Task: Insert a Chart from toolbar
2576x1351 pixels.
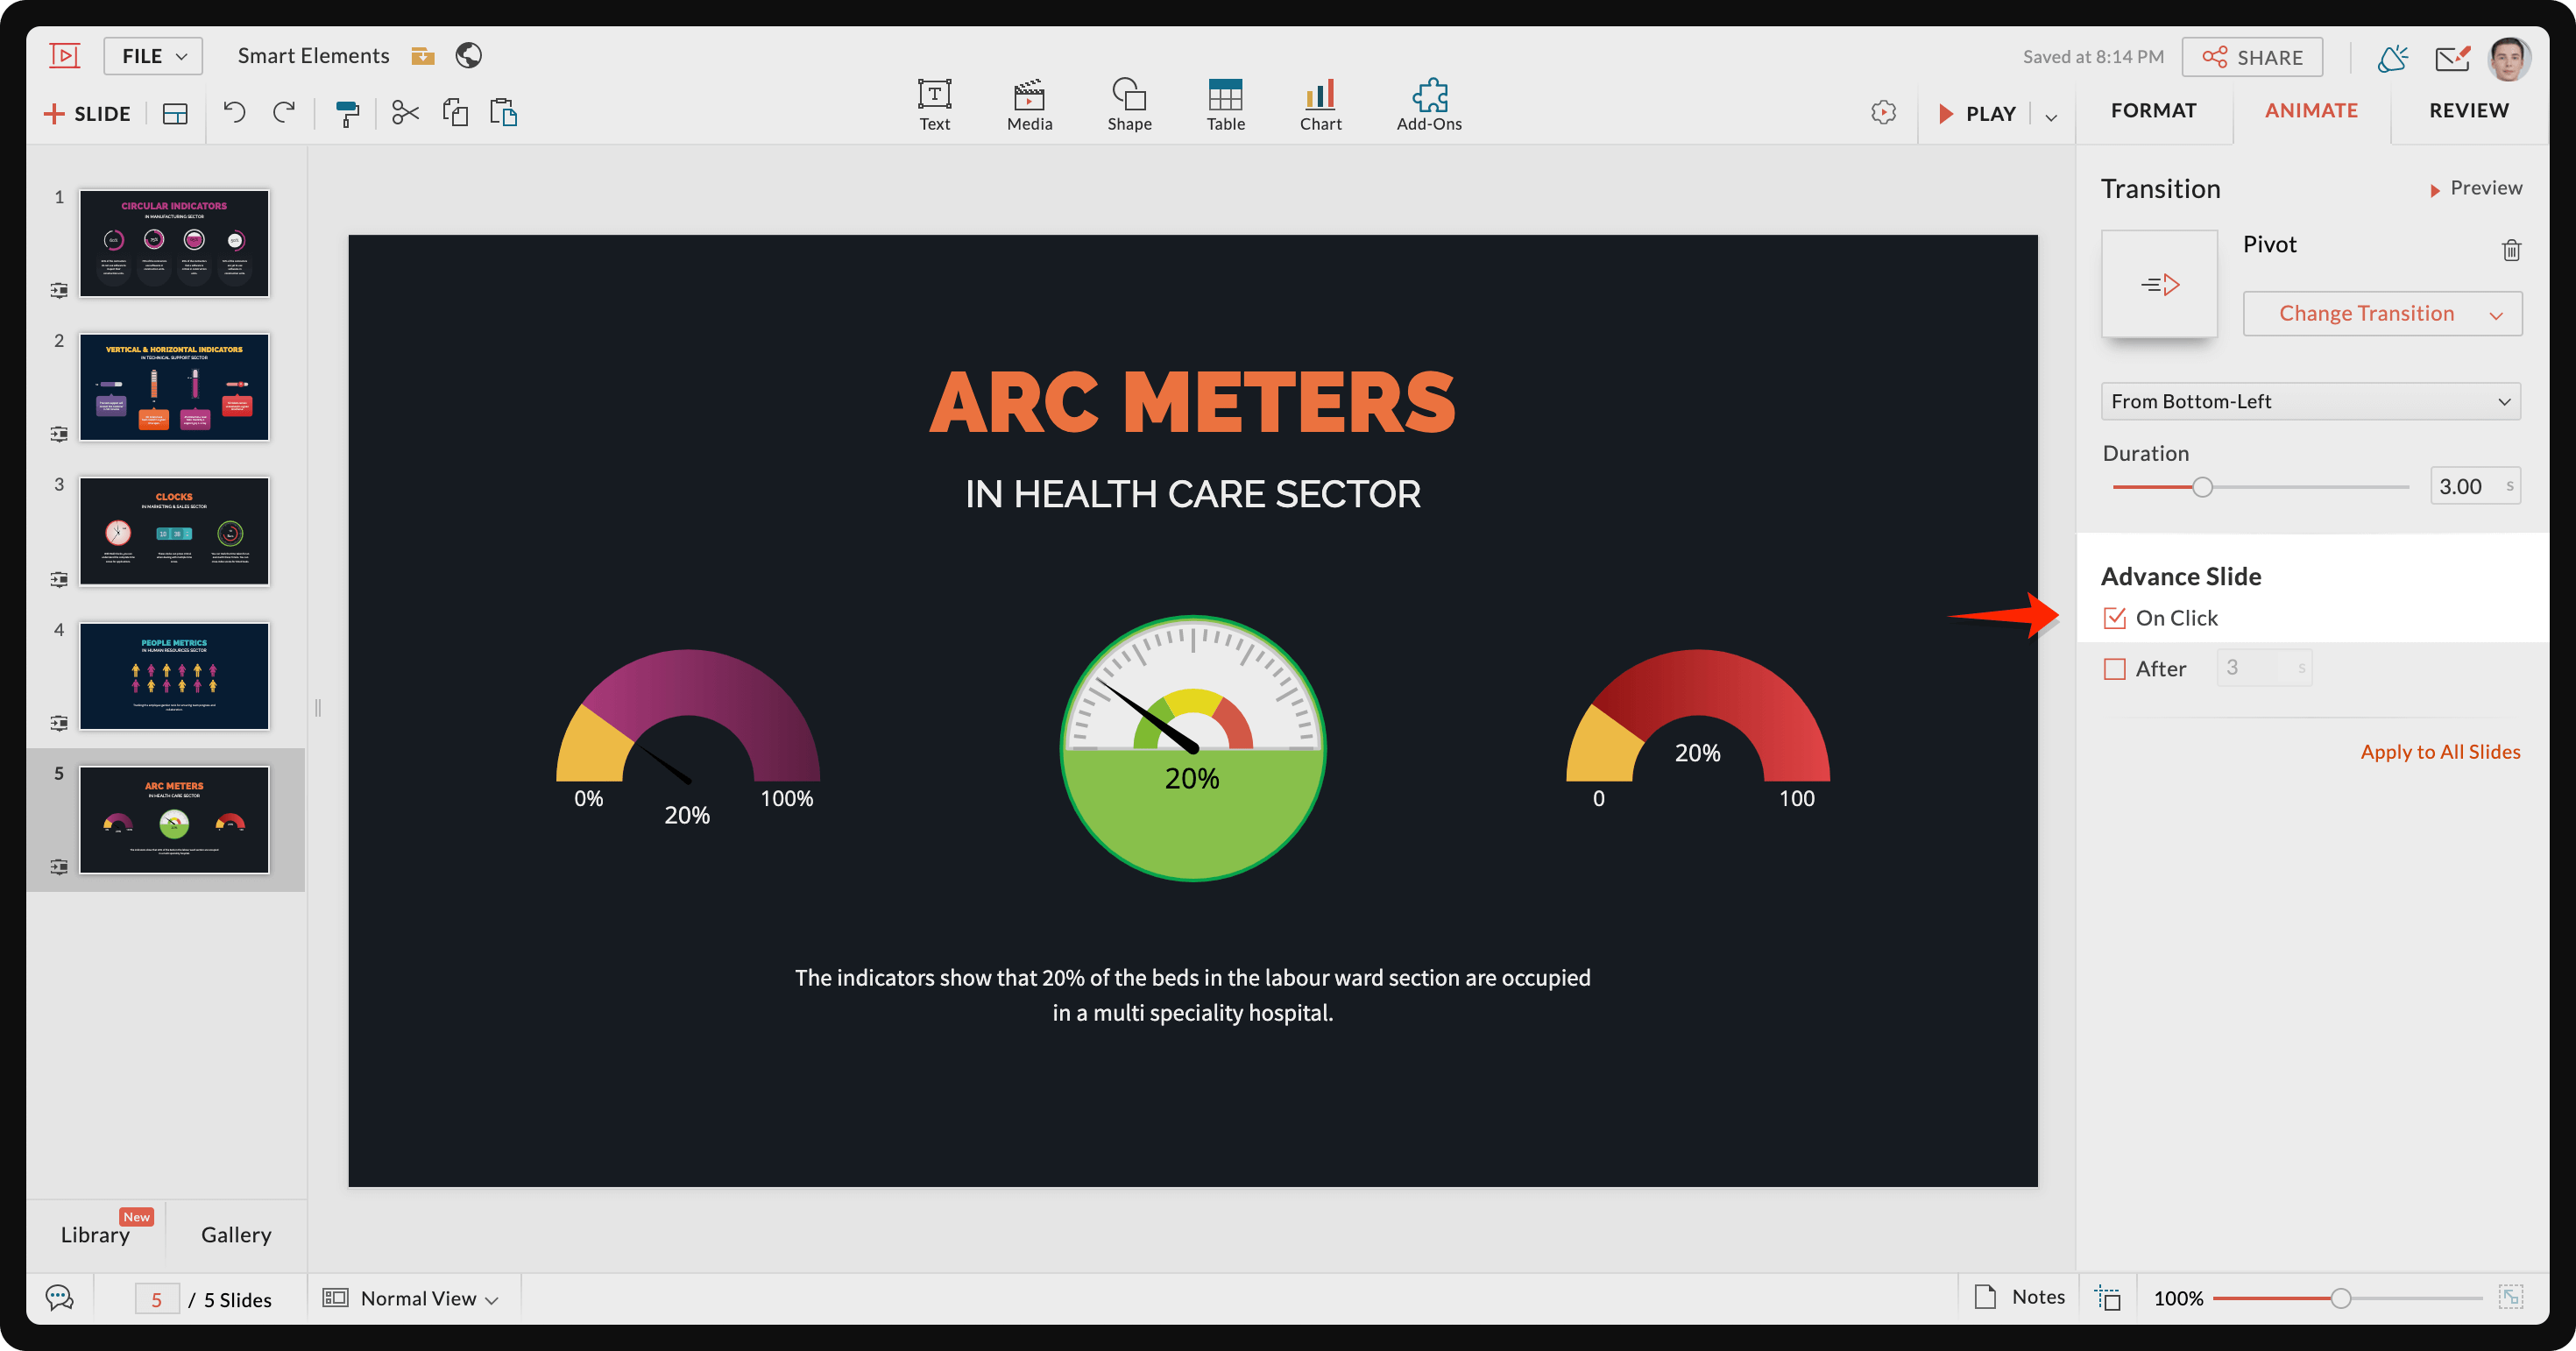Action: (1320, 104)
